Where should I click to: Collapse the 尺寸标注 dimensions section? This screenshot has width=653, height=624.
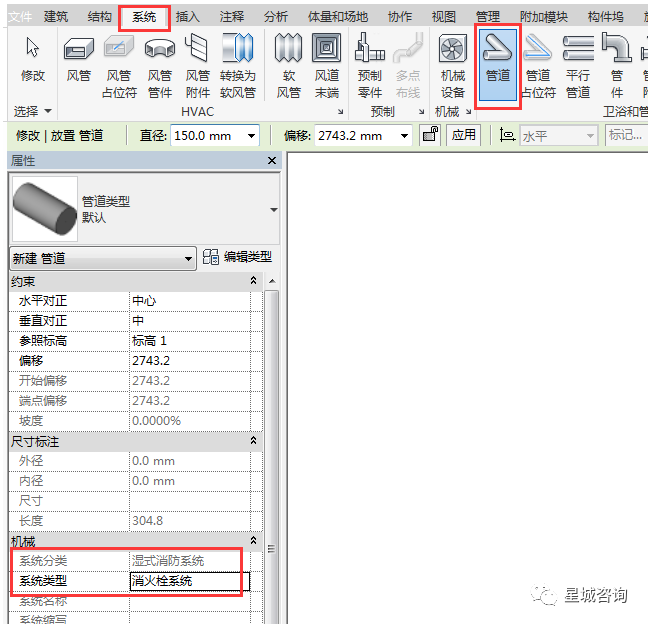253,441
